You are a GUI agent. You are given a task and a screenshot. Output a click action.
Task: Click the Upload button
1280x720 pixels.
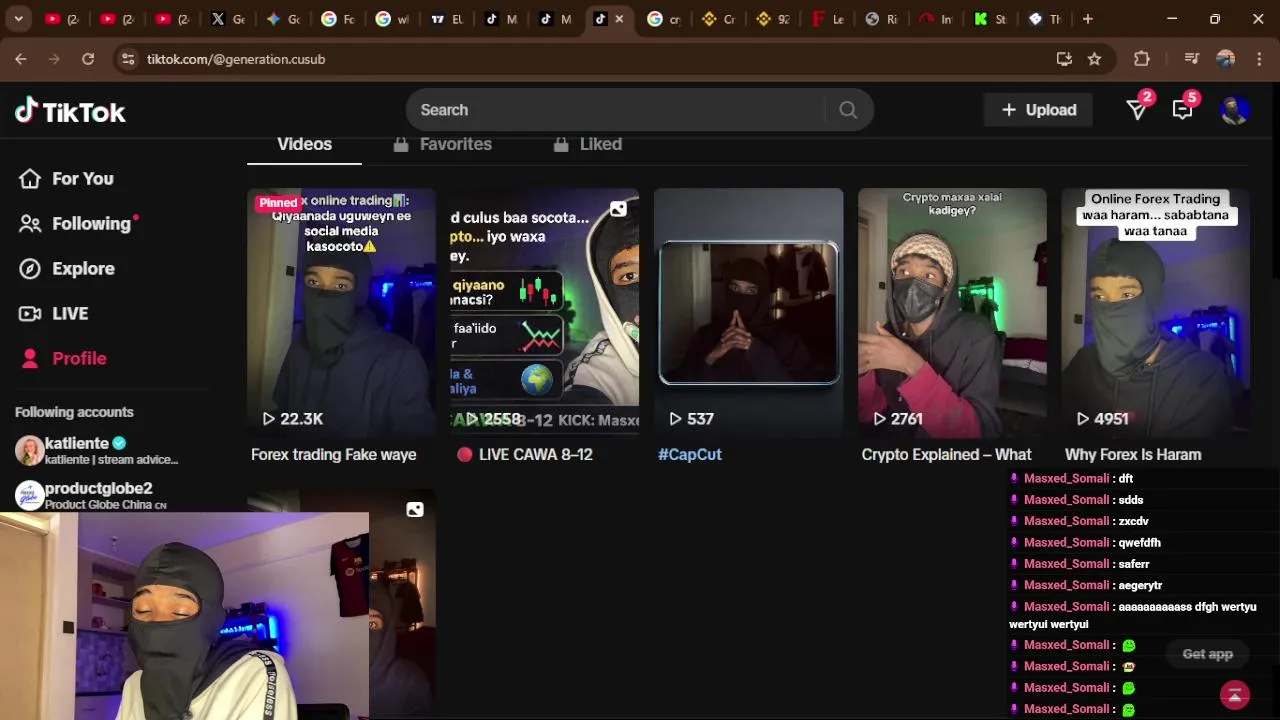(x=1038, y=110)
